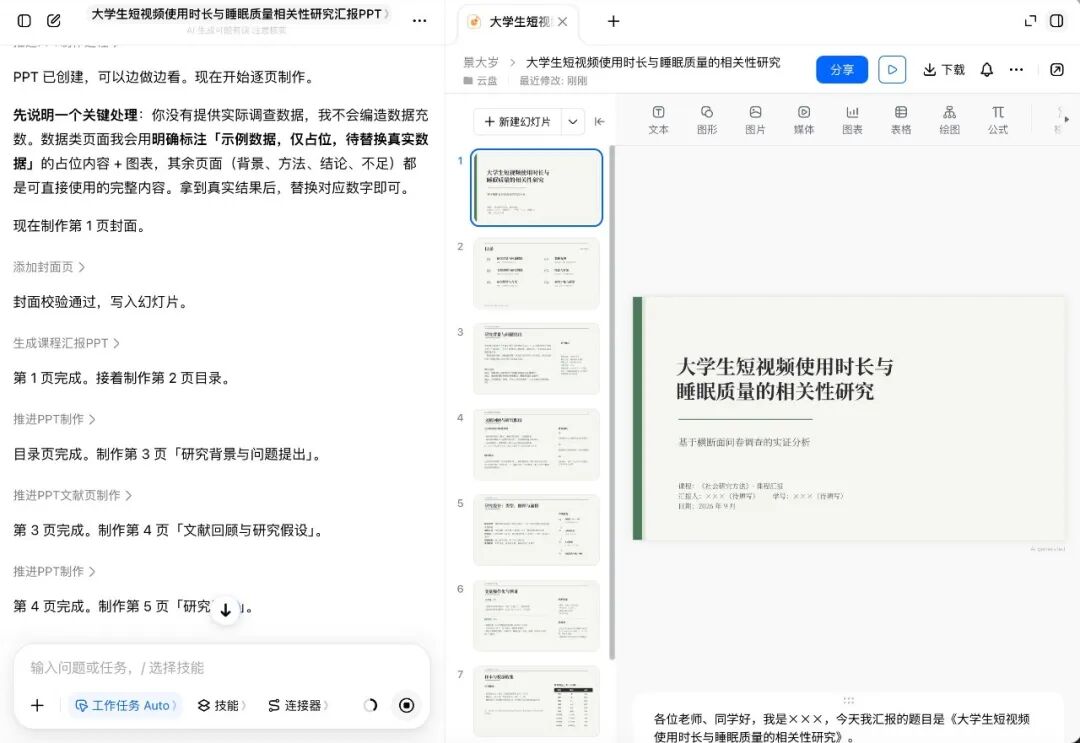Select slide 5 thumbnail
The height and width of the screenshot is (743, 1080).
pyautogui.click(x=536, y=530)
